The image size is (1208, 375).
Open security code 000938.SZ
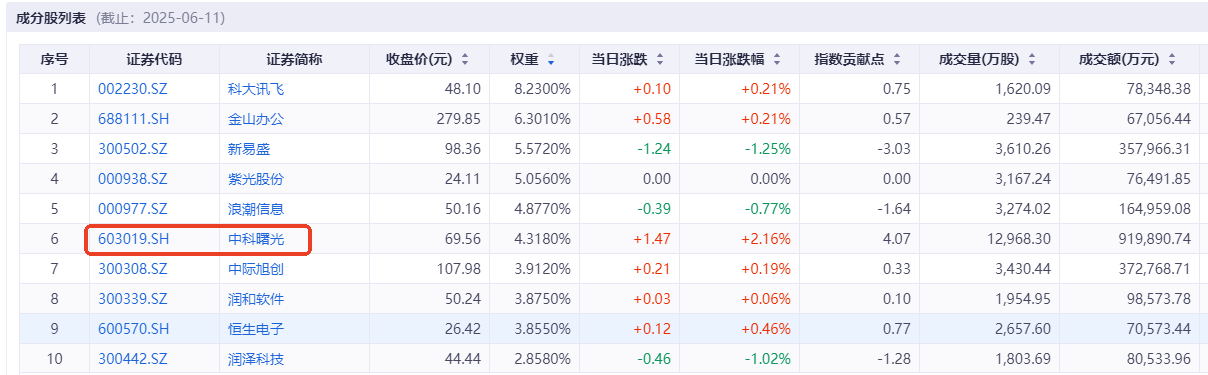point(132,179)
